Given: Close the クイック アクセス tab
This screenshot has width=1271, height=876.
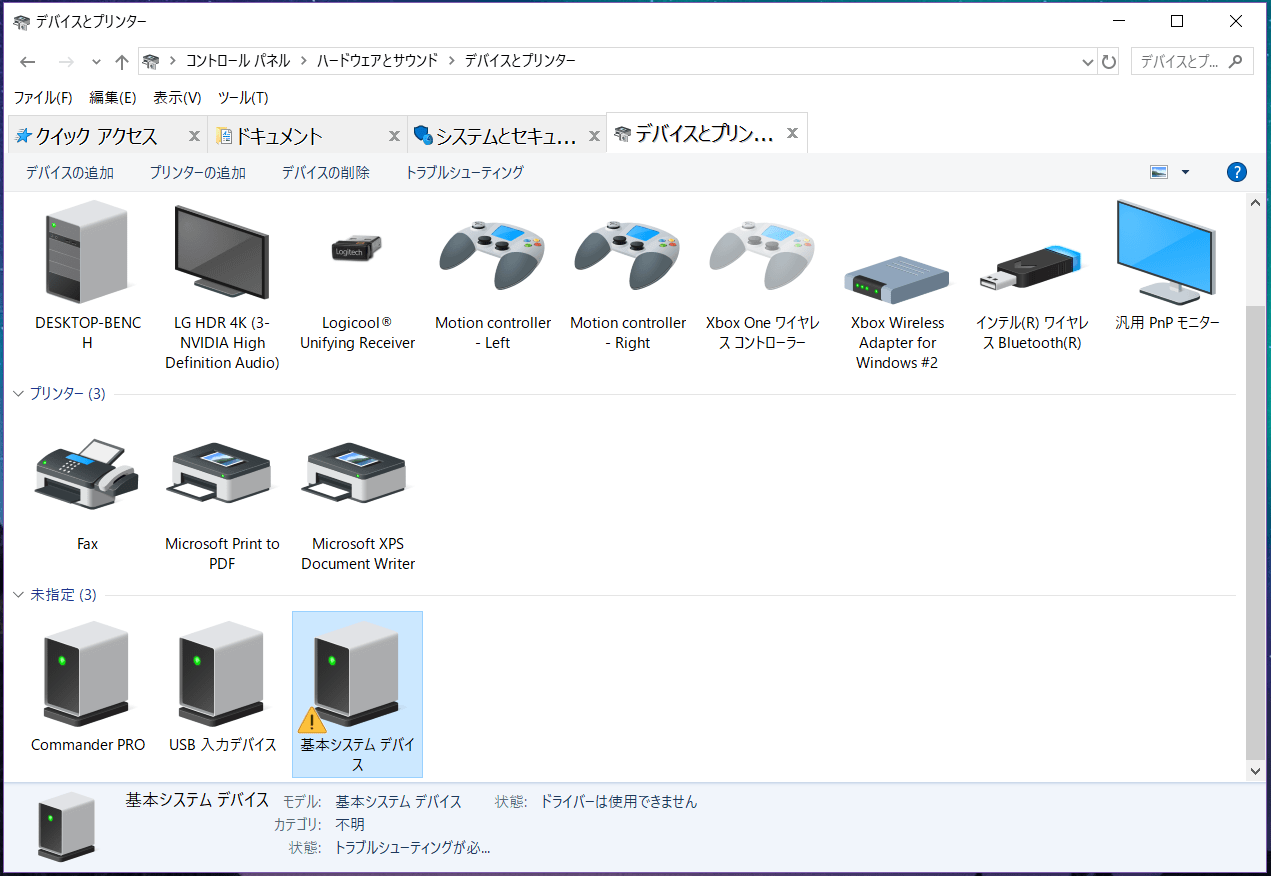Looking at the screenshot, I should click(194, 135).
